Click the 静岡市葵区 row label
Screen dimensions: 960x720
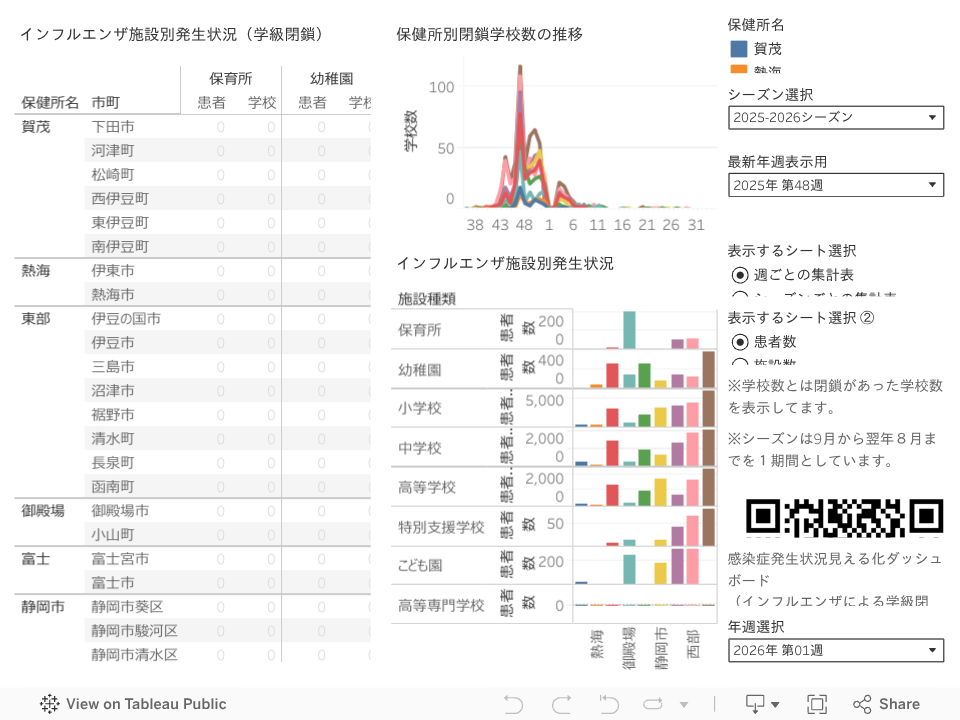coord(127,607)
